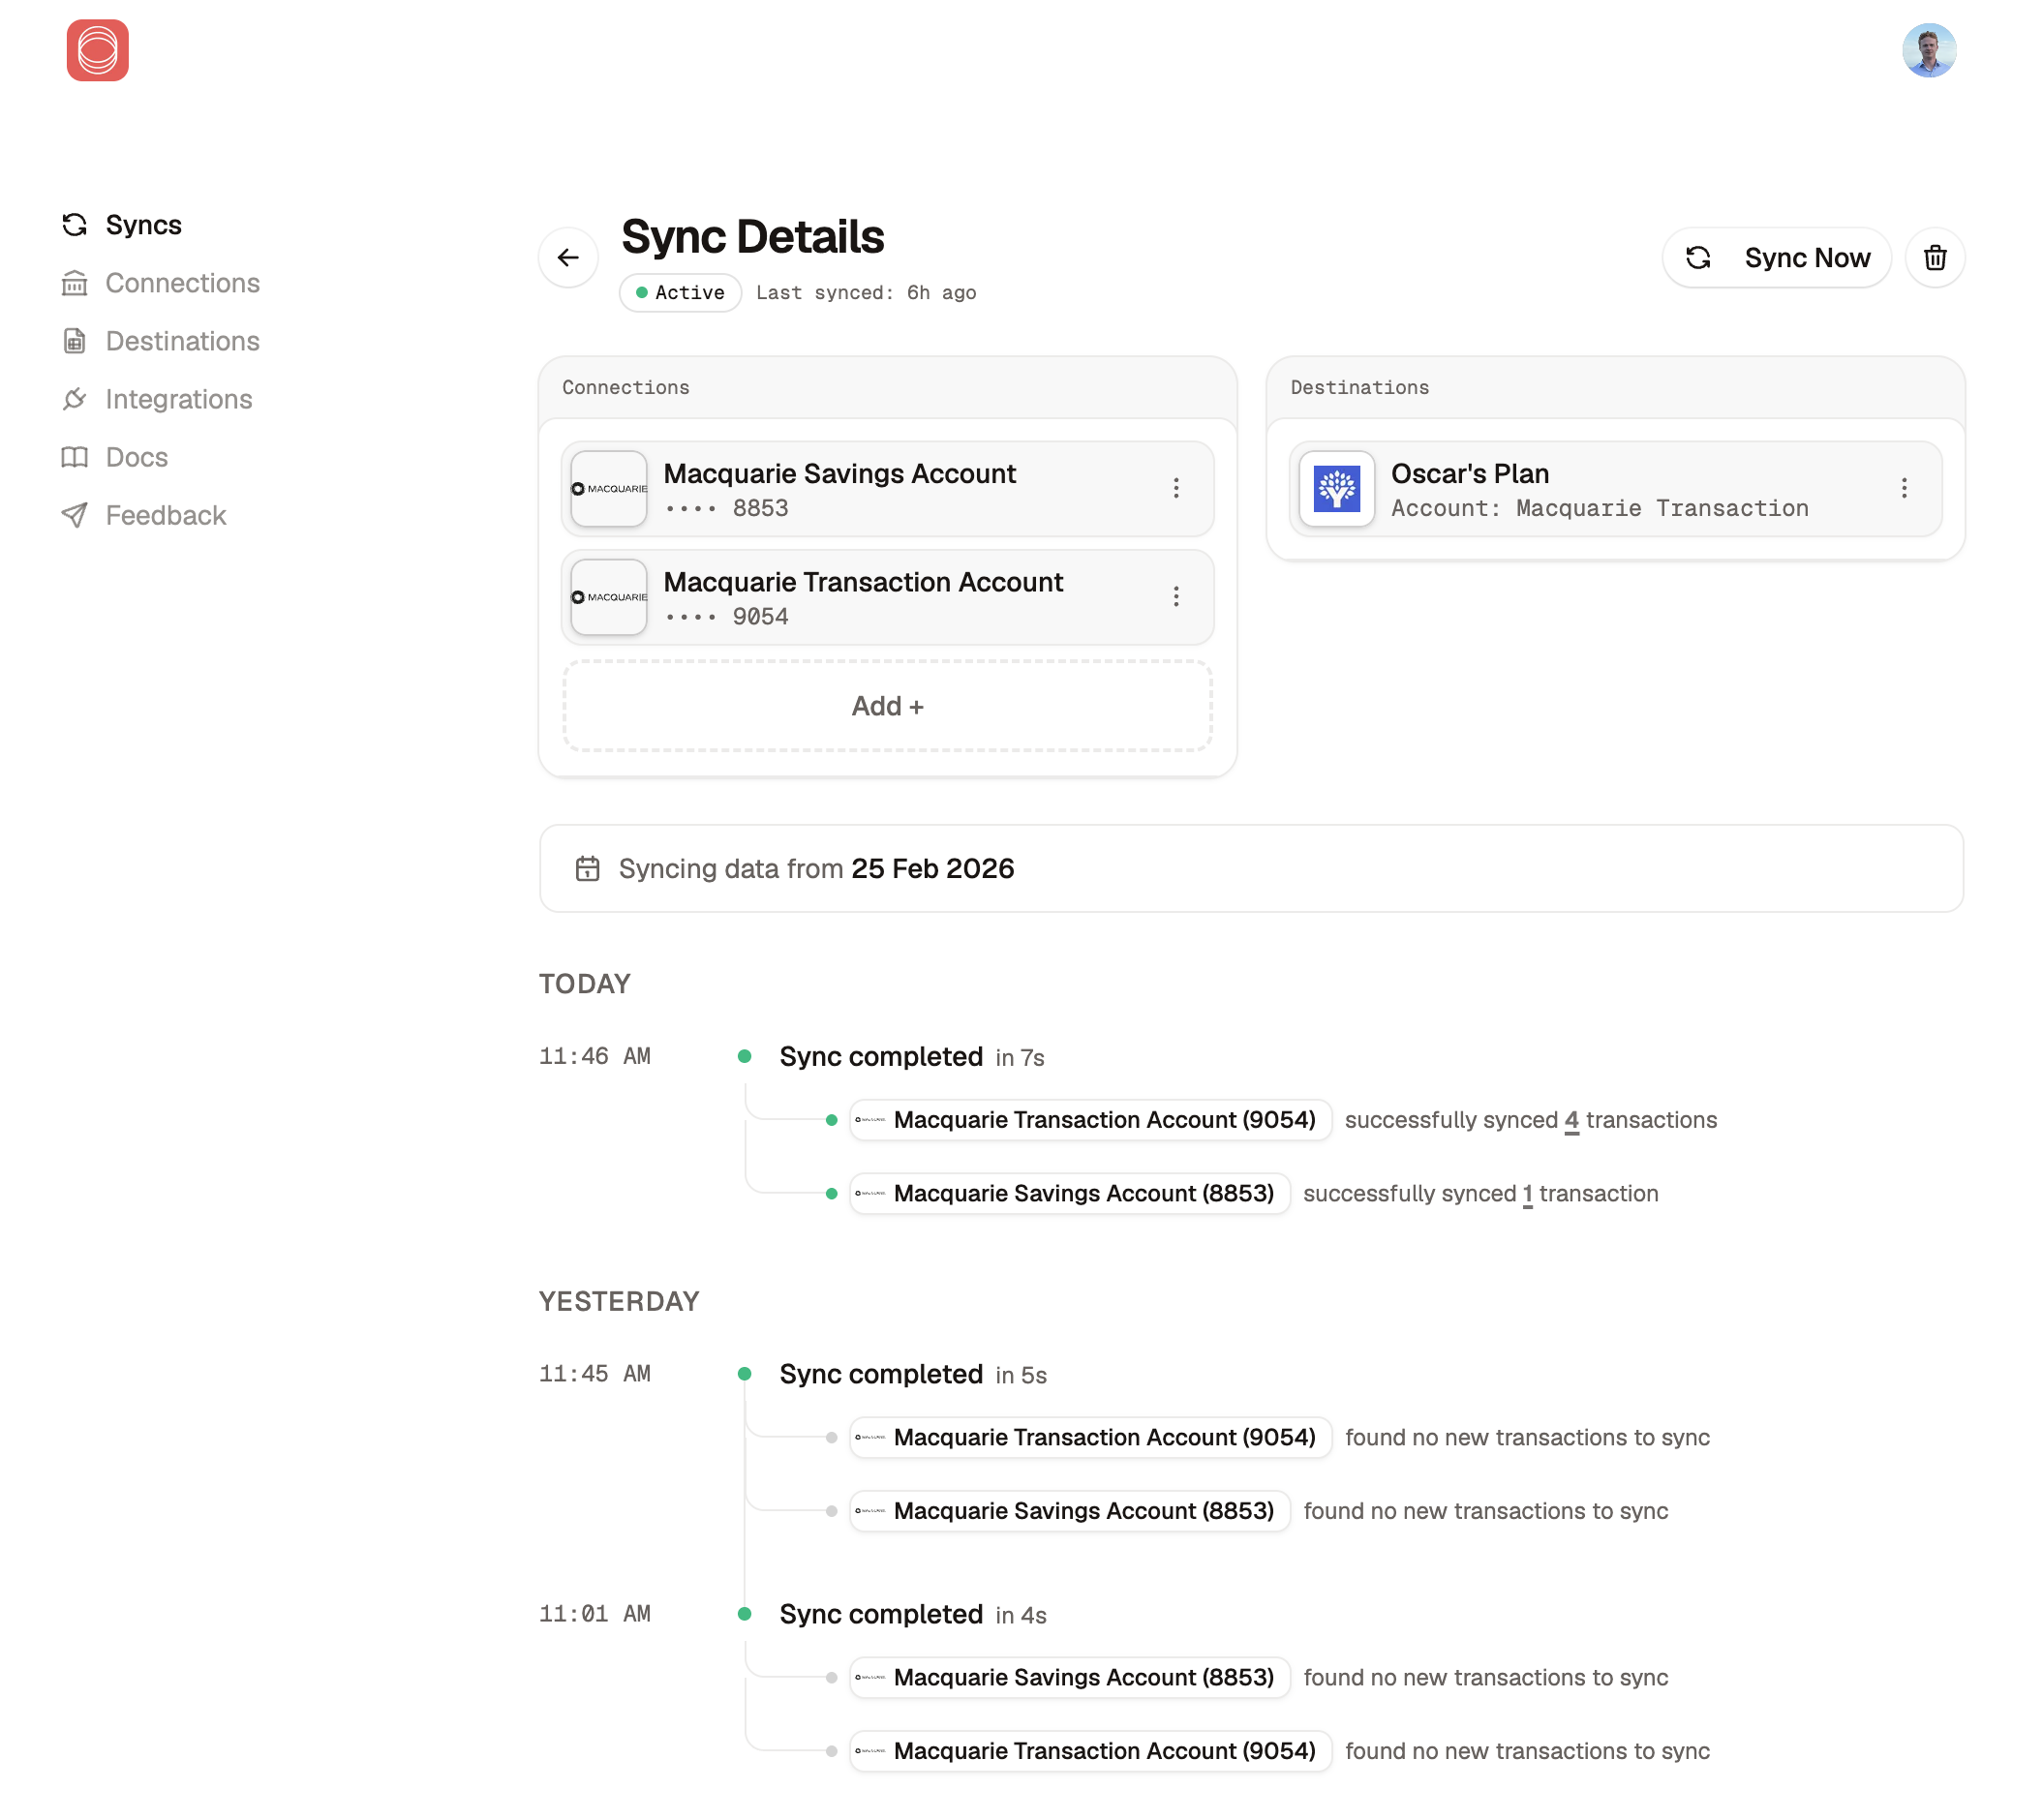Open the Oscar's Plan destination options menu
Screen dimensions: 2043x1820
1905,488
